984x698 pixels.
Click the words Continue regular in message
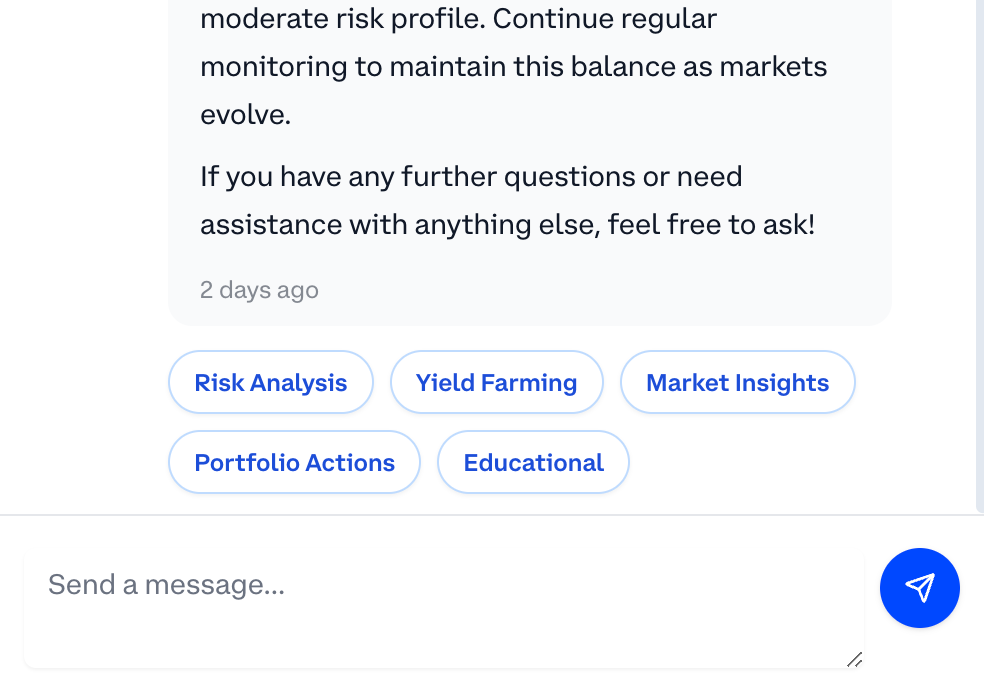click(x=604, y=19)
